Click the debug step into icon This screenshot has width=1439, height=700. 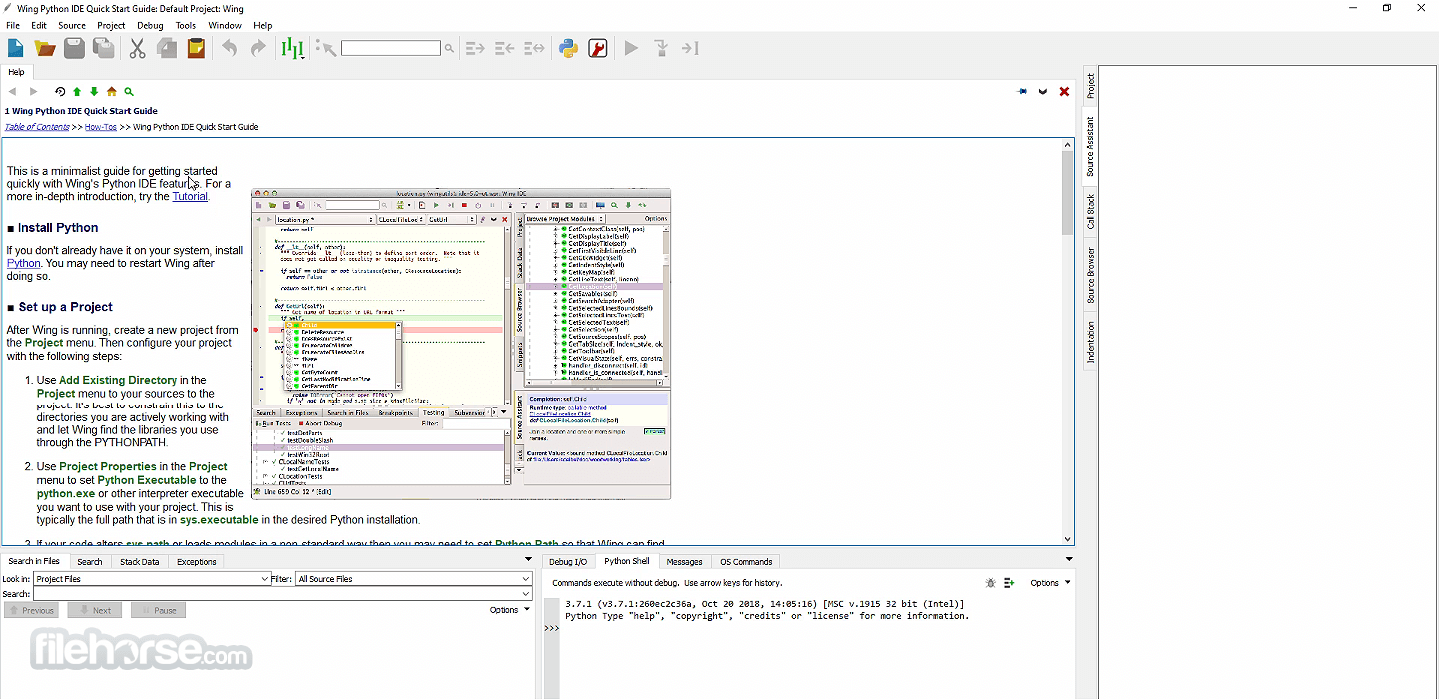pyautogui.click(x=661, y=48)
